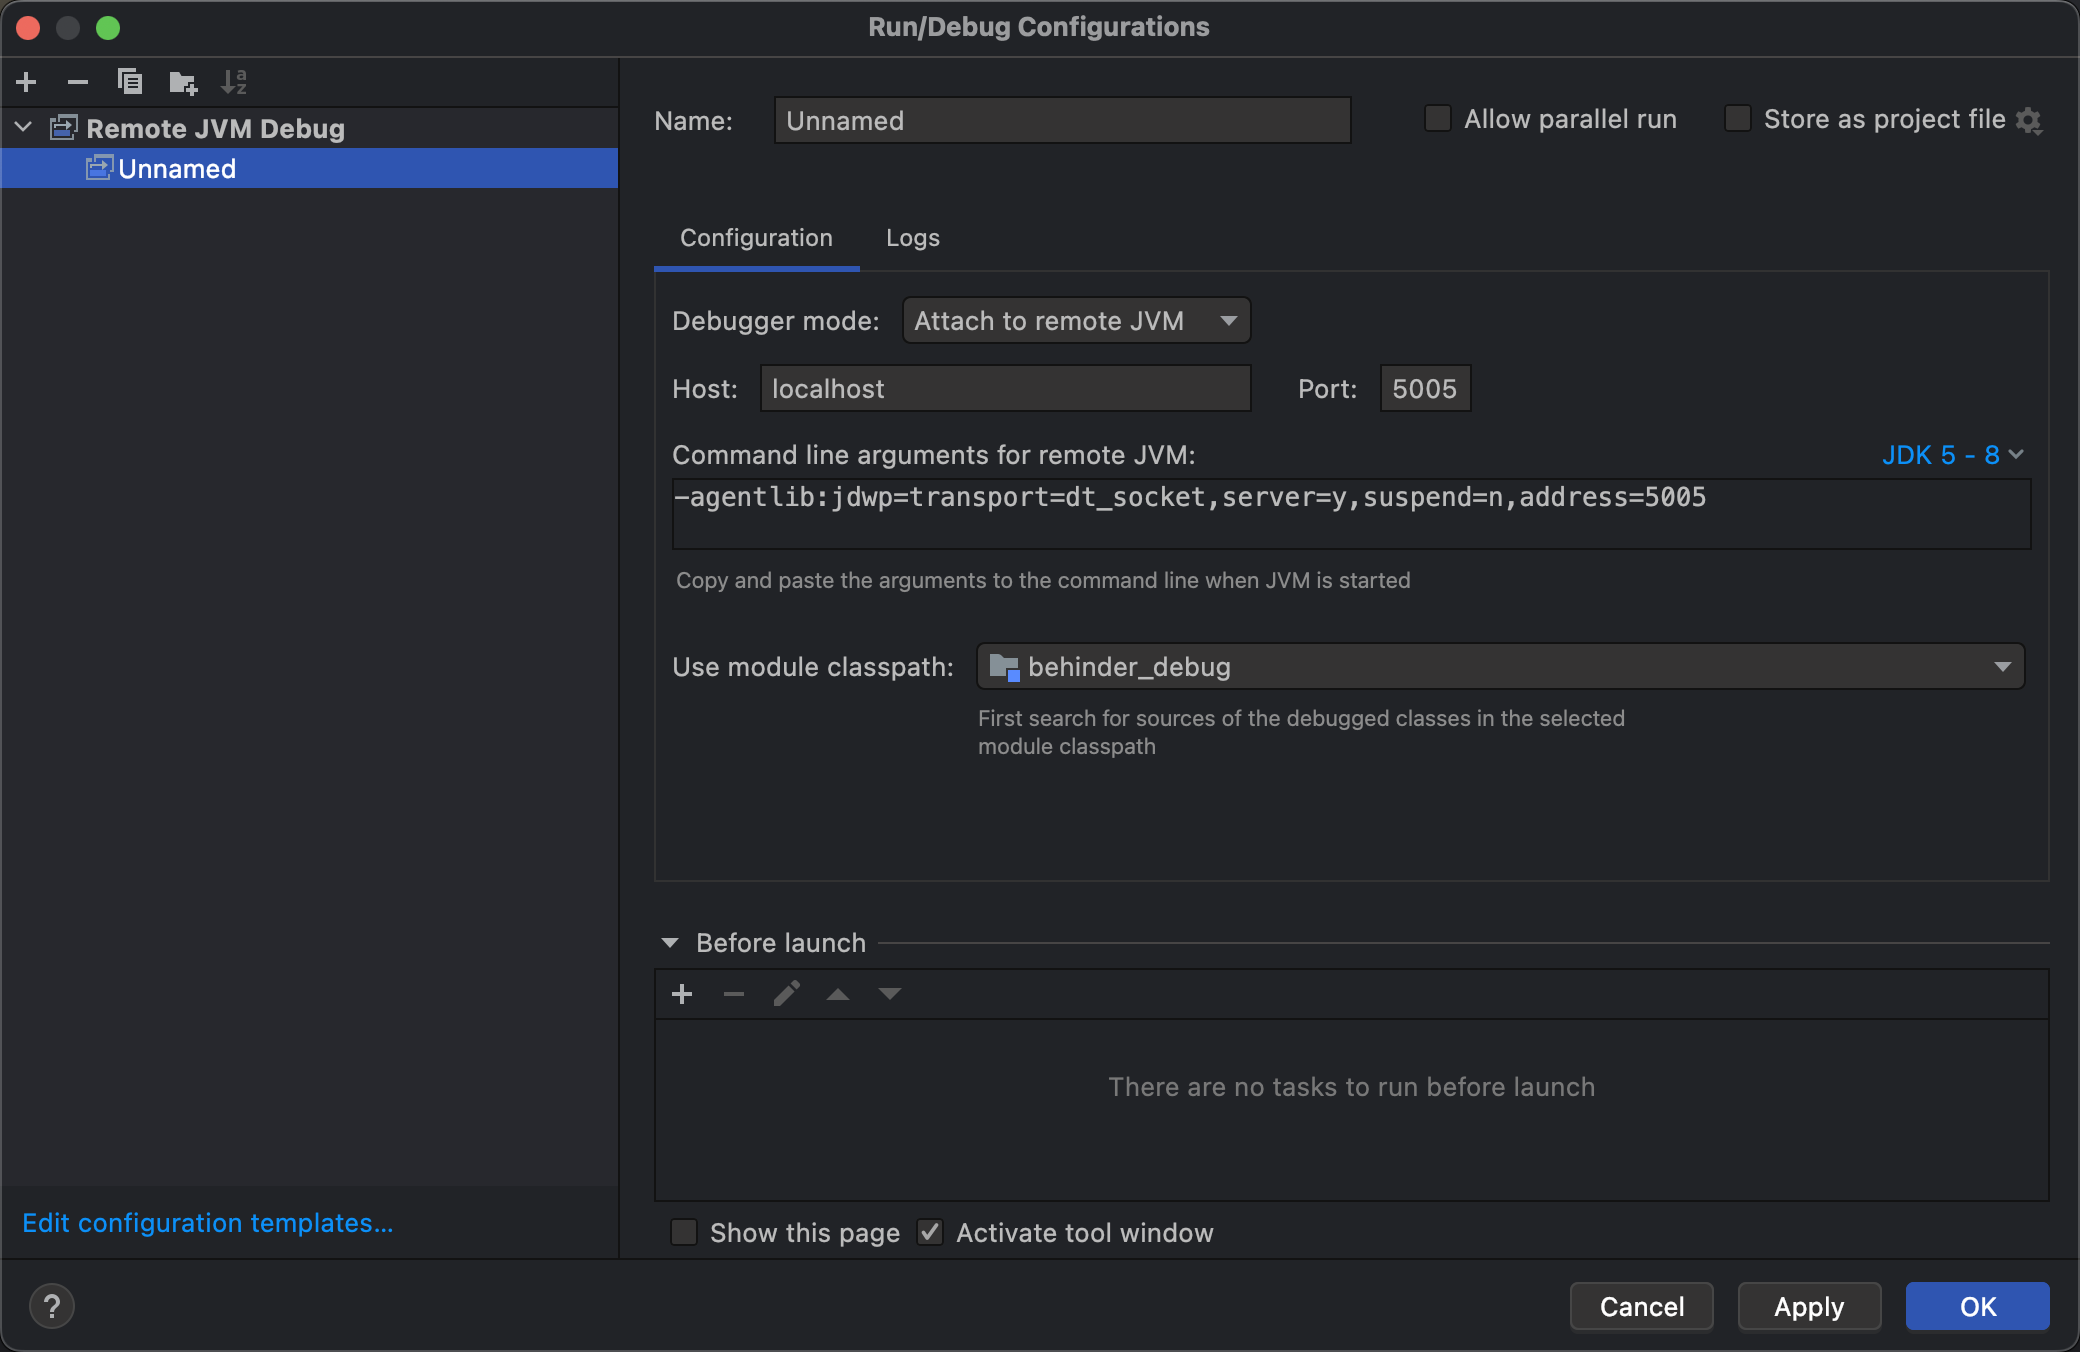The image size is (2080, 1352).
Task: Copy the selected configuration
Action: 130,82
